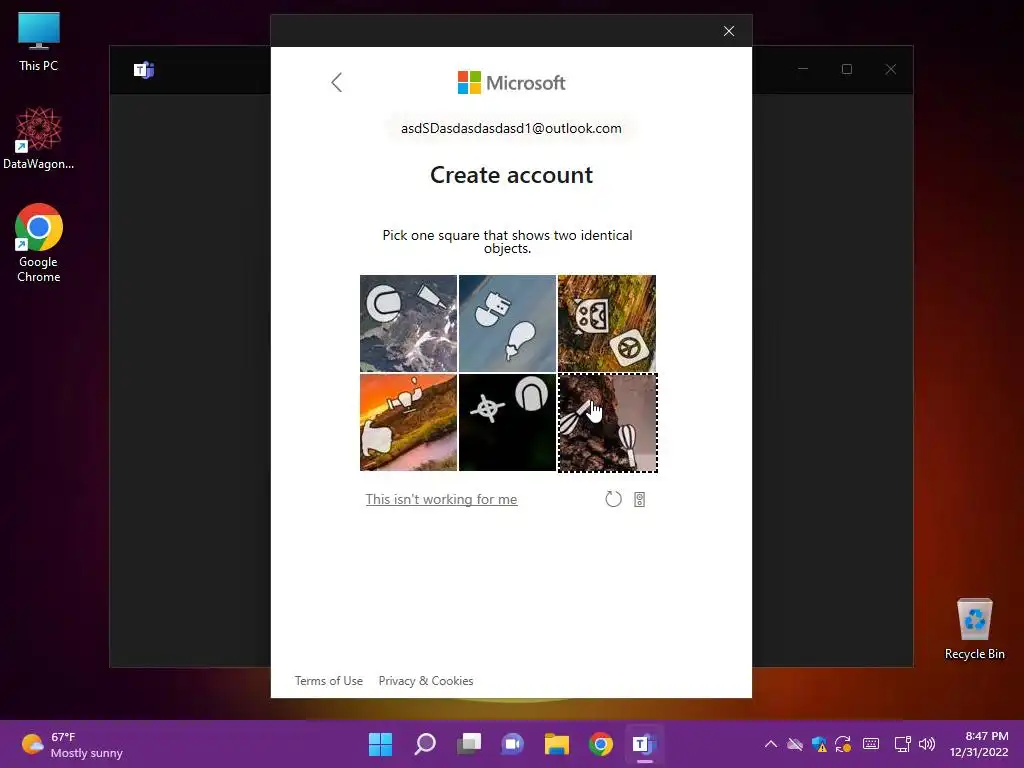This screenshot has height=768, width=1024.
Task: Select the black square with crosshair
Action: (507, 423)
